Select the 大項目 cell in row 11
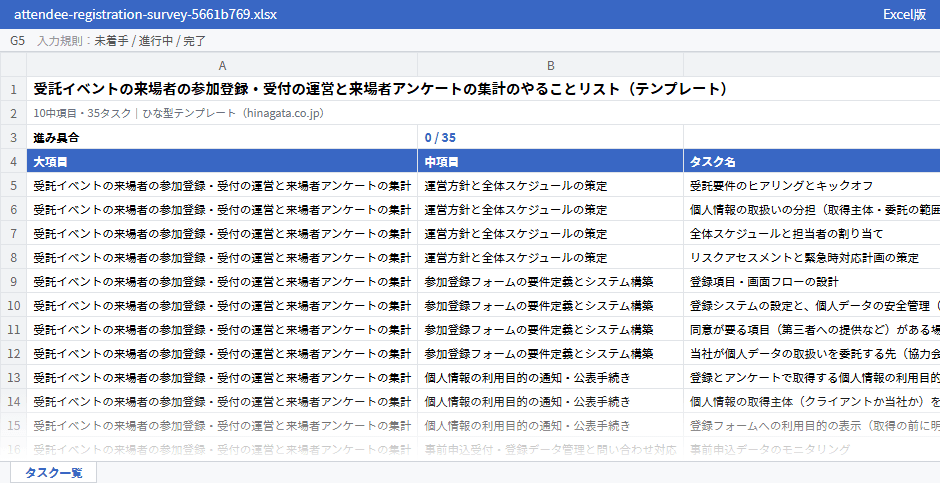Screen dimensions: 940x483 [222, 329]
